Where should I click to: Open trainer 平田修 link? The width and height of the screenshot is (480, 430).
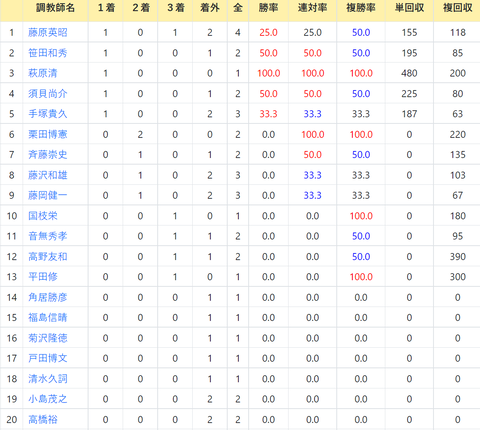(43, 277)
